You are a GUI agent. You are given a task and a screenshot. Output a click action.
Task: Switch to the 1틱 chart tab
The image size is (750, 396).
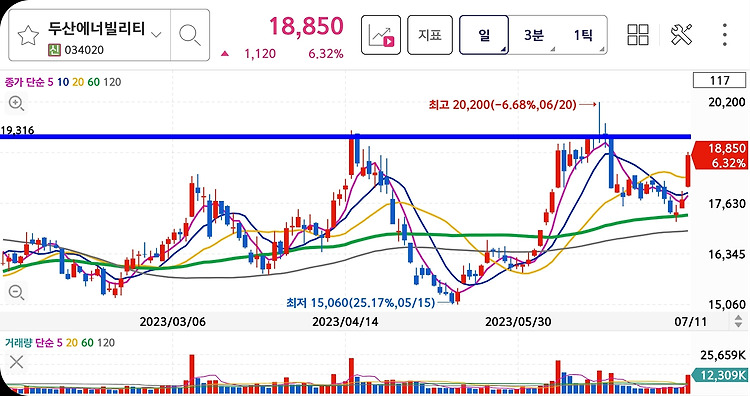click(x=583, y=35)
